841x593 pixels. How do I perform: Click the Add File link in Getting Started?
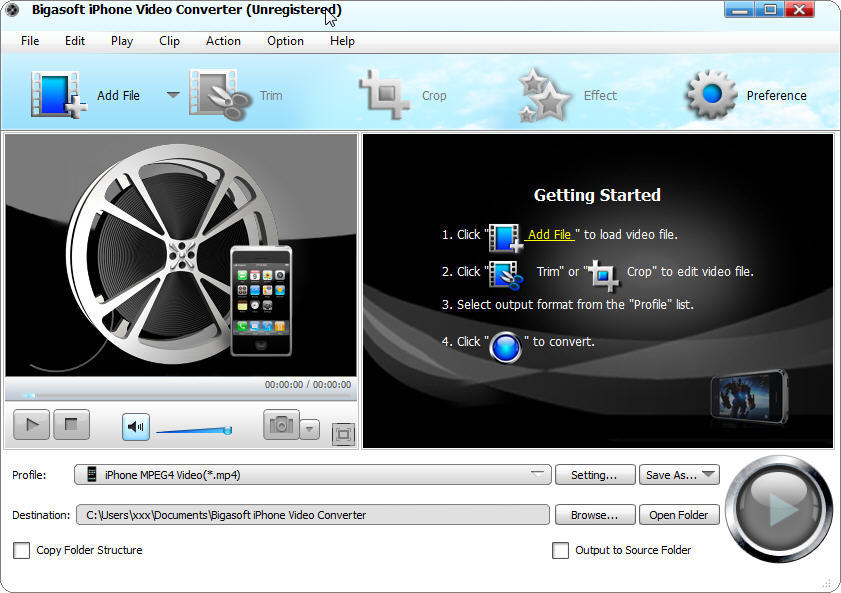[x=549, y=234]
